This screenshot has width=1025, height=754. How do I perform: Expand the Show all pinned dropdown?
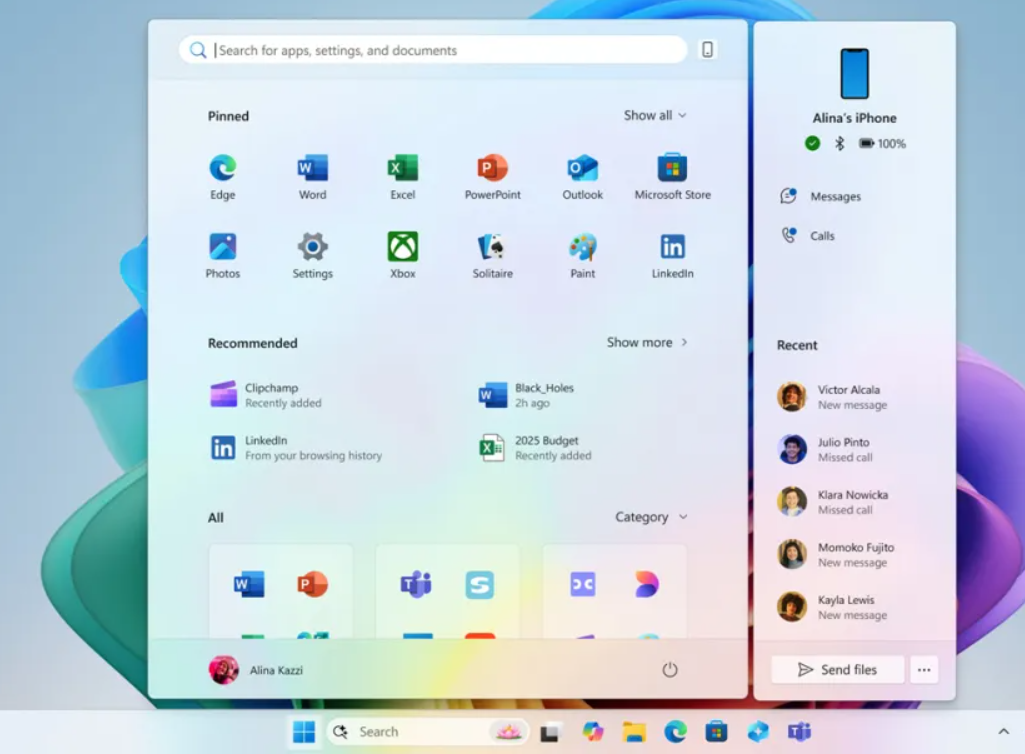[655, 116]
